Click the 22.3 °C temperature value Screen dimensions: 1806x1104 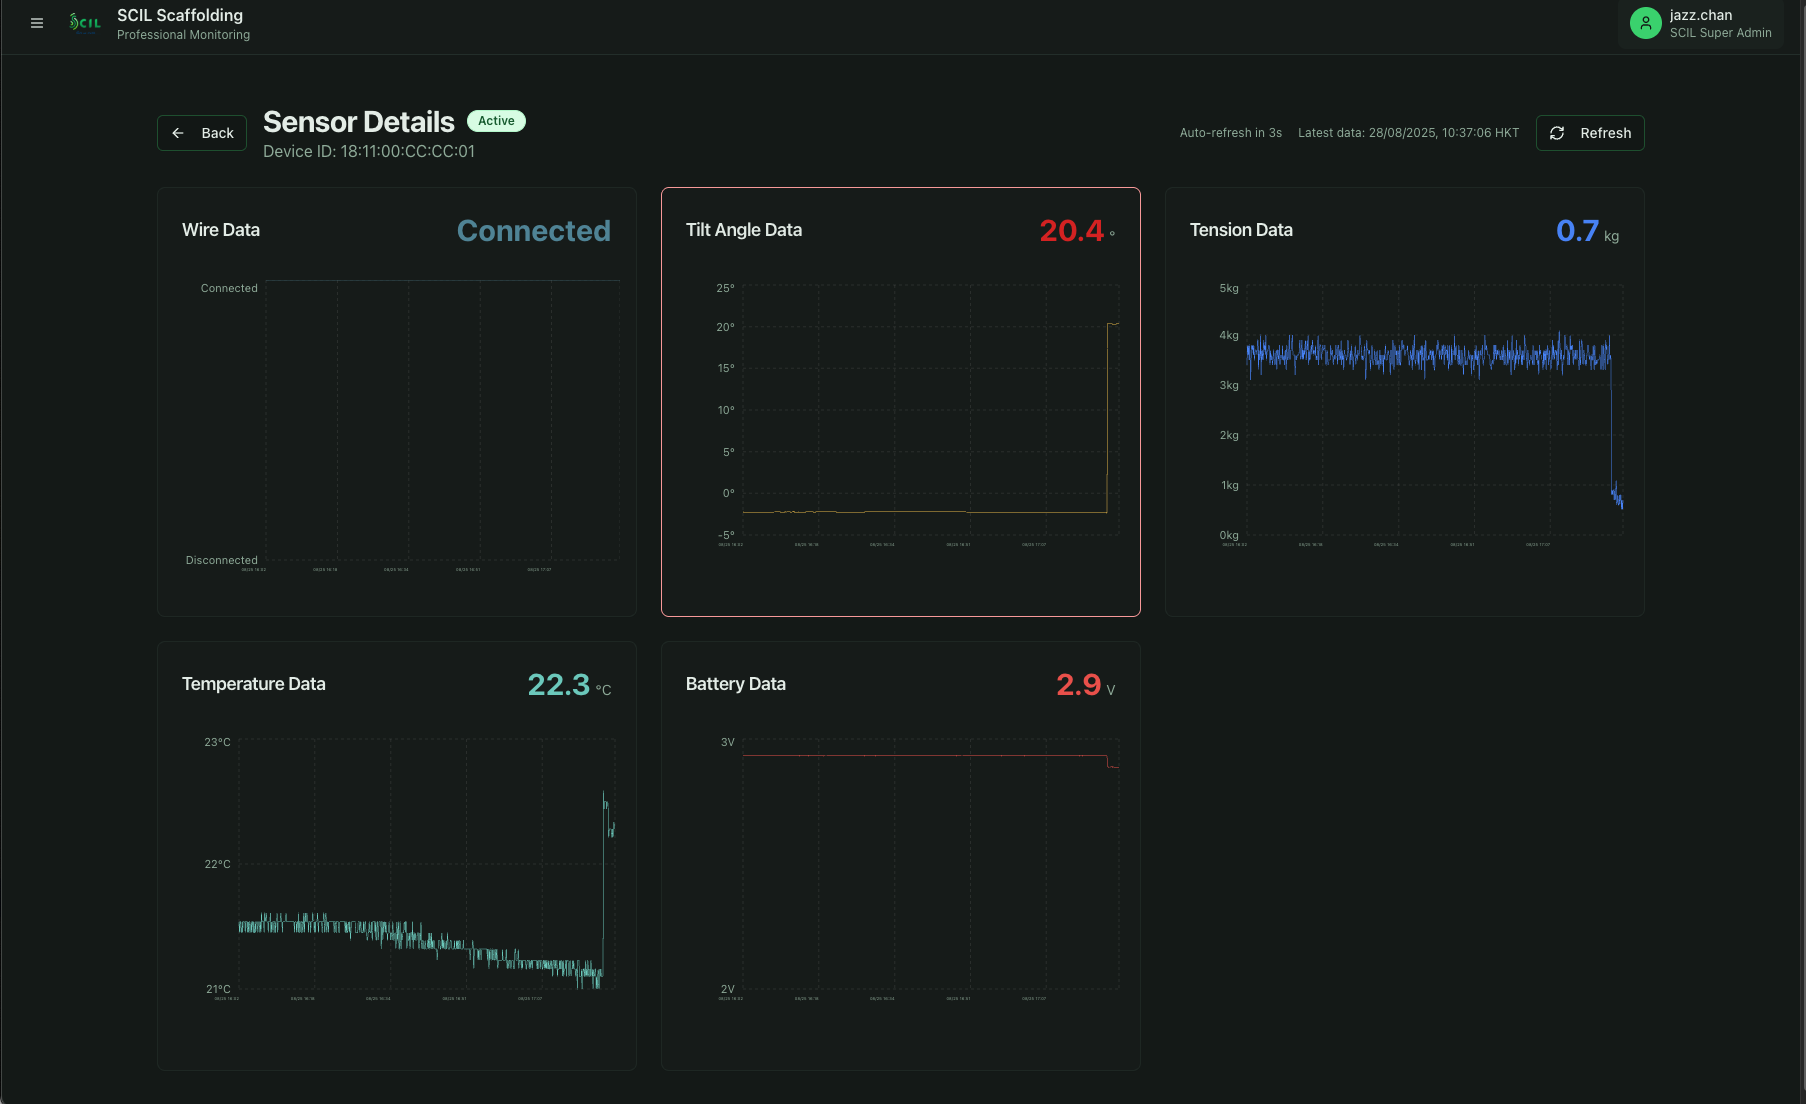[559, 685]
